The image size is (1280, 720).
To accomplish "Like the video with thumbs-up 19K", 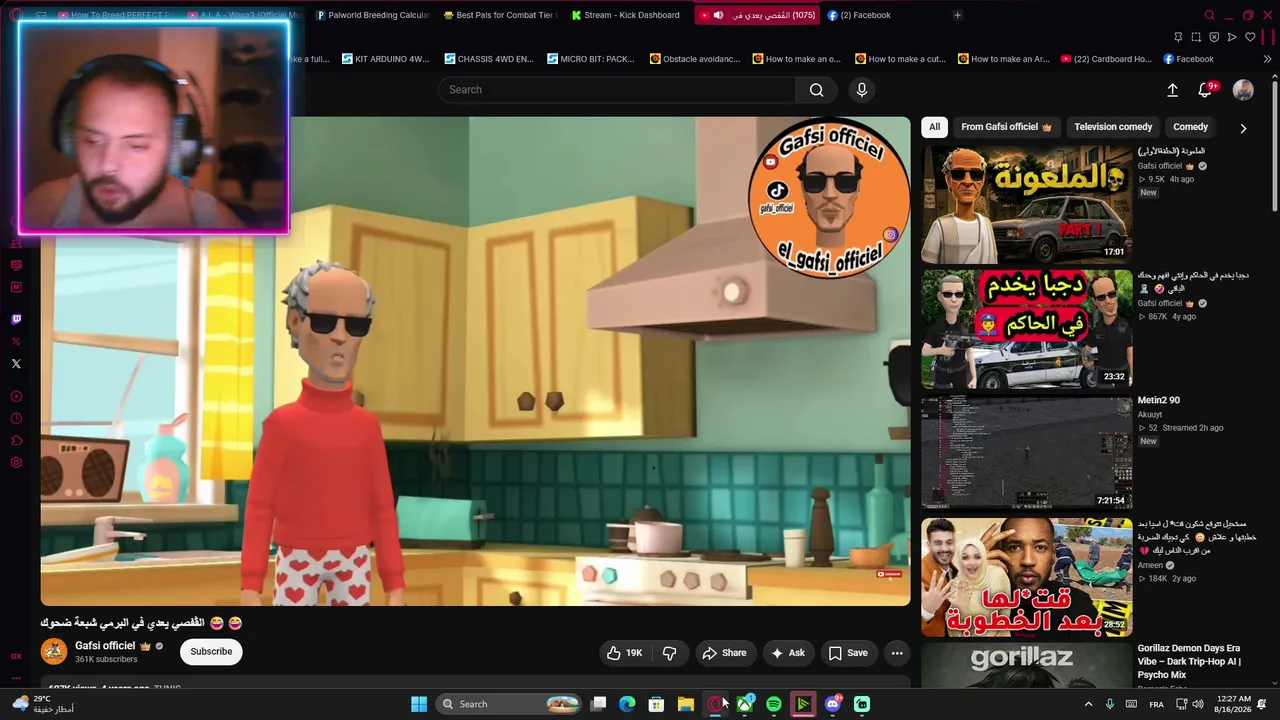I will [624, 653].
